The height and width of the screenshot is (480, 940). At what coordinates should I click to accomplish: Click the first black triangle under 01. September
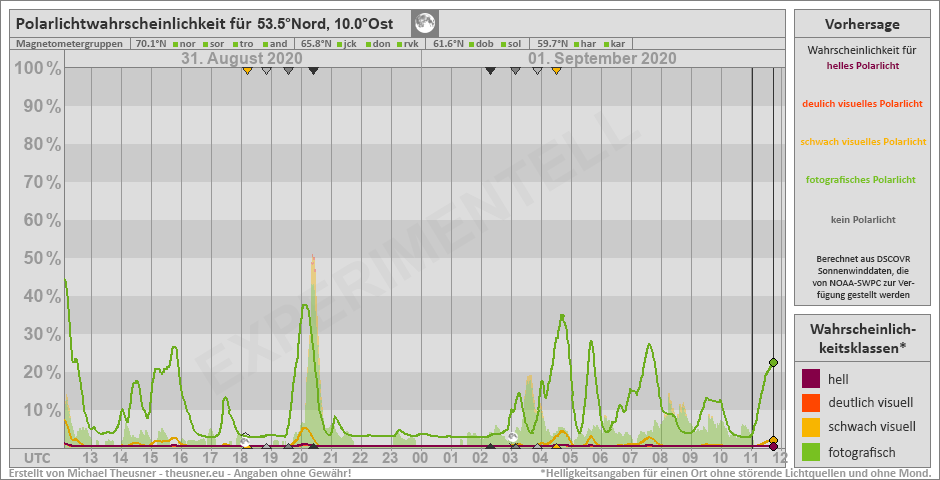tap(490, 71)
